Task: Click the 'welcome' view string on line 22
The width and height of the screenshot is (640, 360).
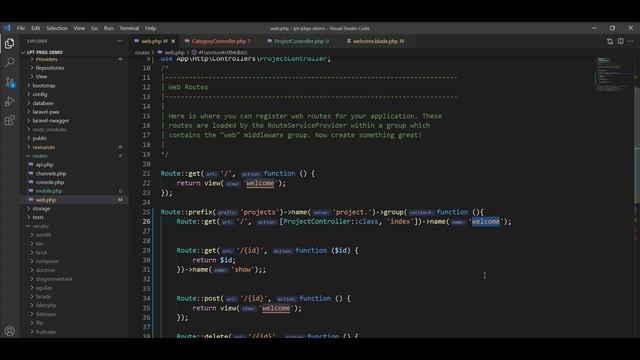Action: 260,183
